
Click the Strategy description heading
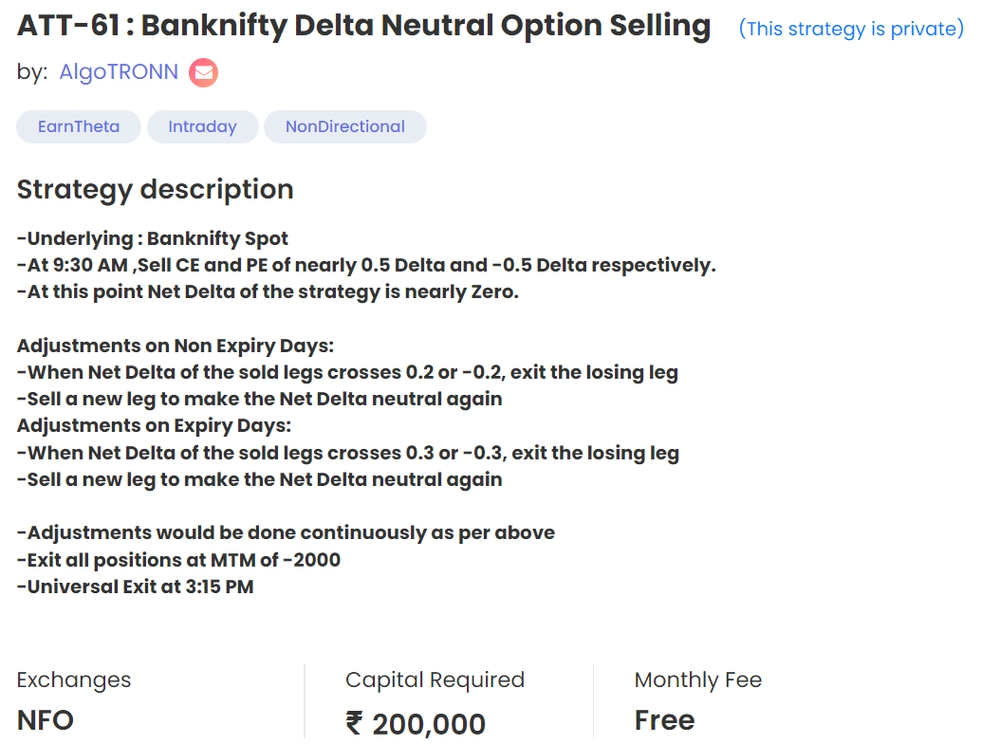pos(155,189)
